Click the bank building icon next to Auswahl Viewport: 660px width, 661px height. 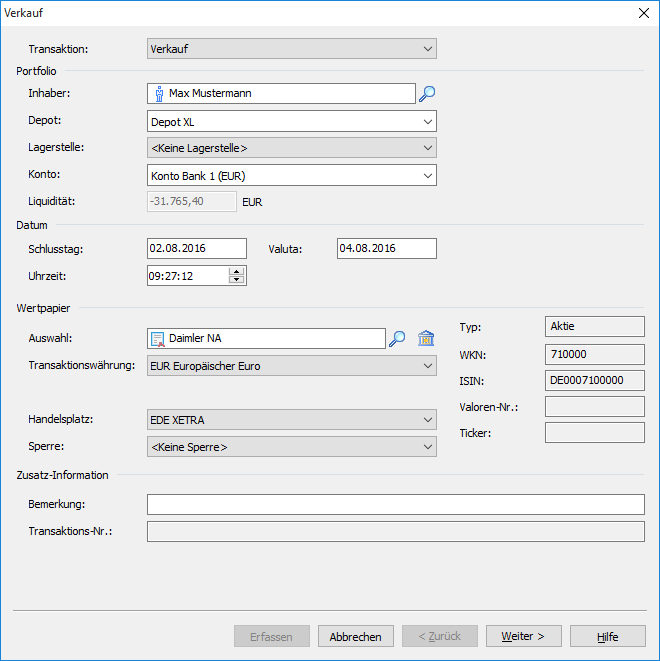click(426, 339)
